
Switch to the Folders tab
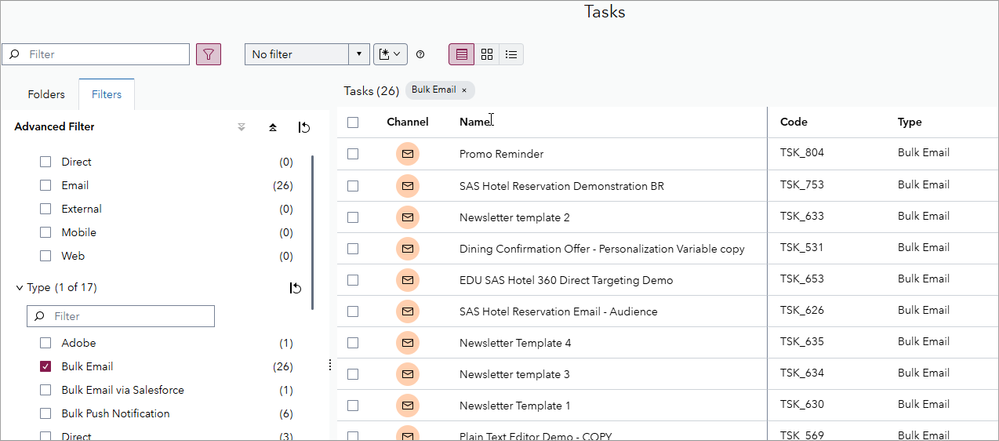(46, 94)
